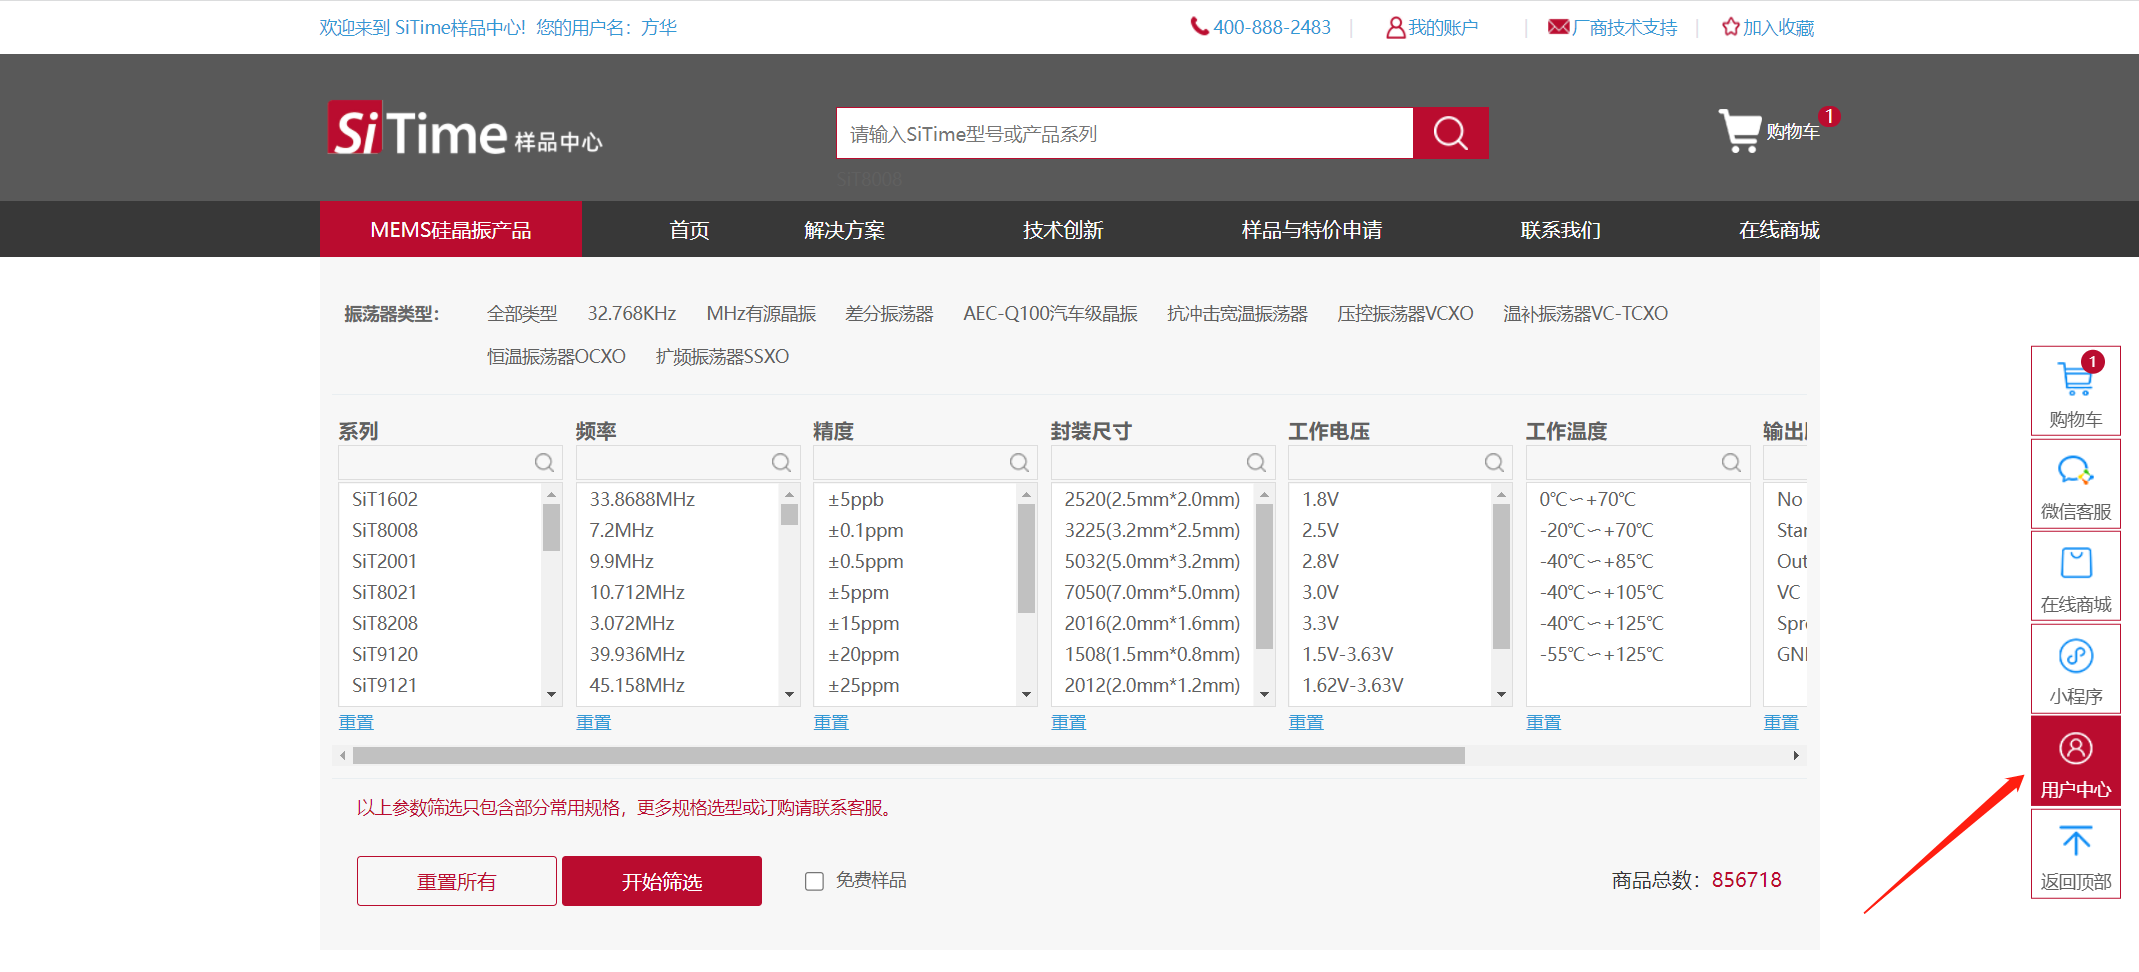Click the up arrow of 系列 list scrollbar
2139x972 pixels.
click(x=551, y=494)
